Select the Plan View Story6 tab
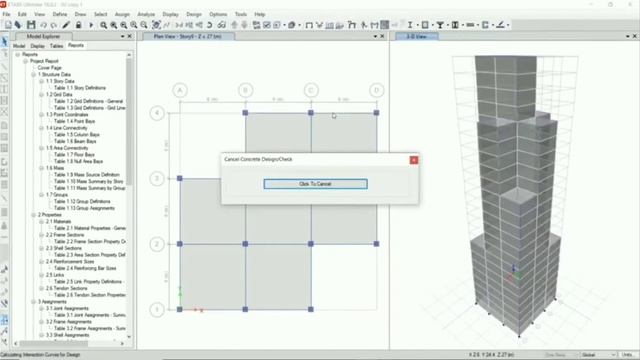640x360 pixels. pyautogui.click(x=188, y=36)
